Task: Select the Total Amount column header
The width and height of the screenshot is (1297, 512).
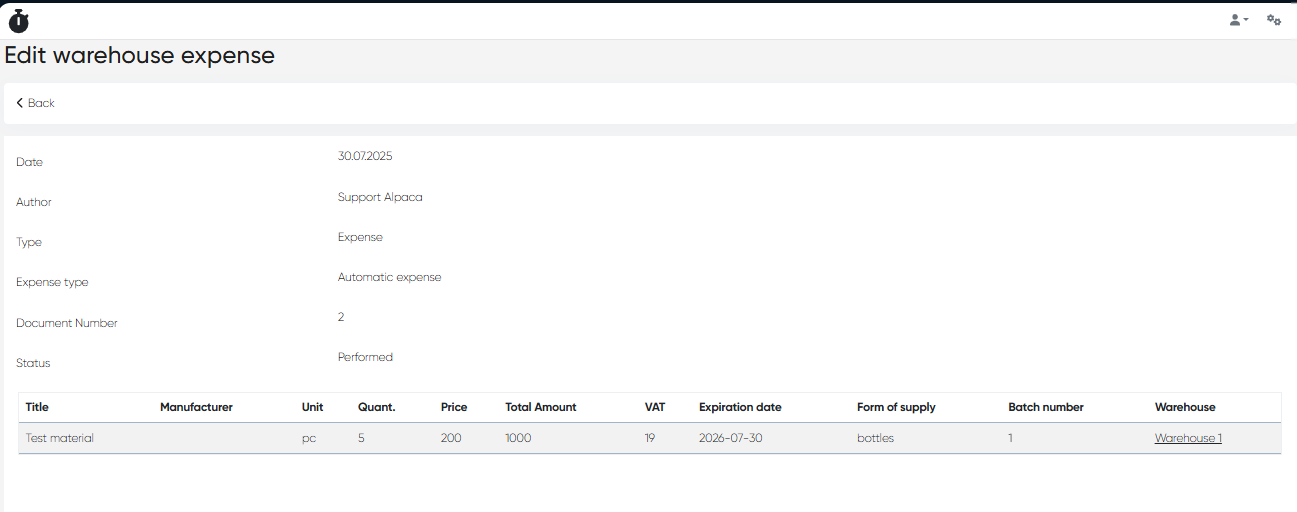Action: point(540,407)
